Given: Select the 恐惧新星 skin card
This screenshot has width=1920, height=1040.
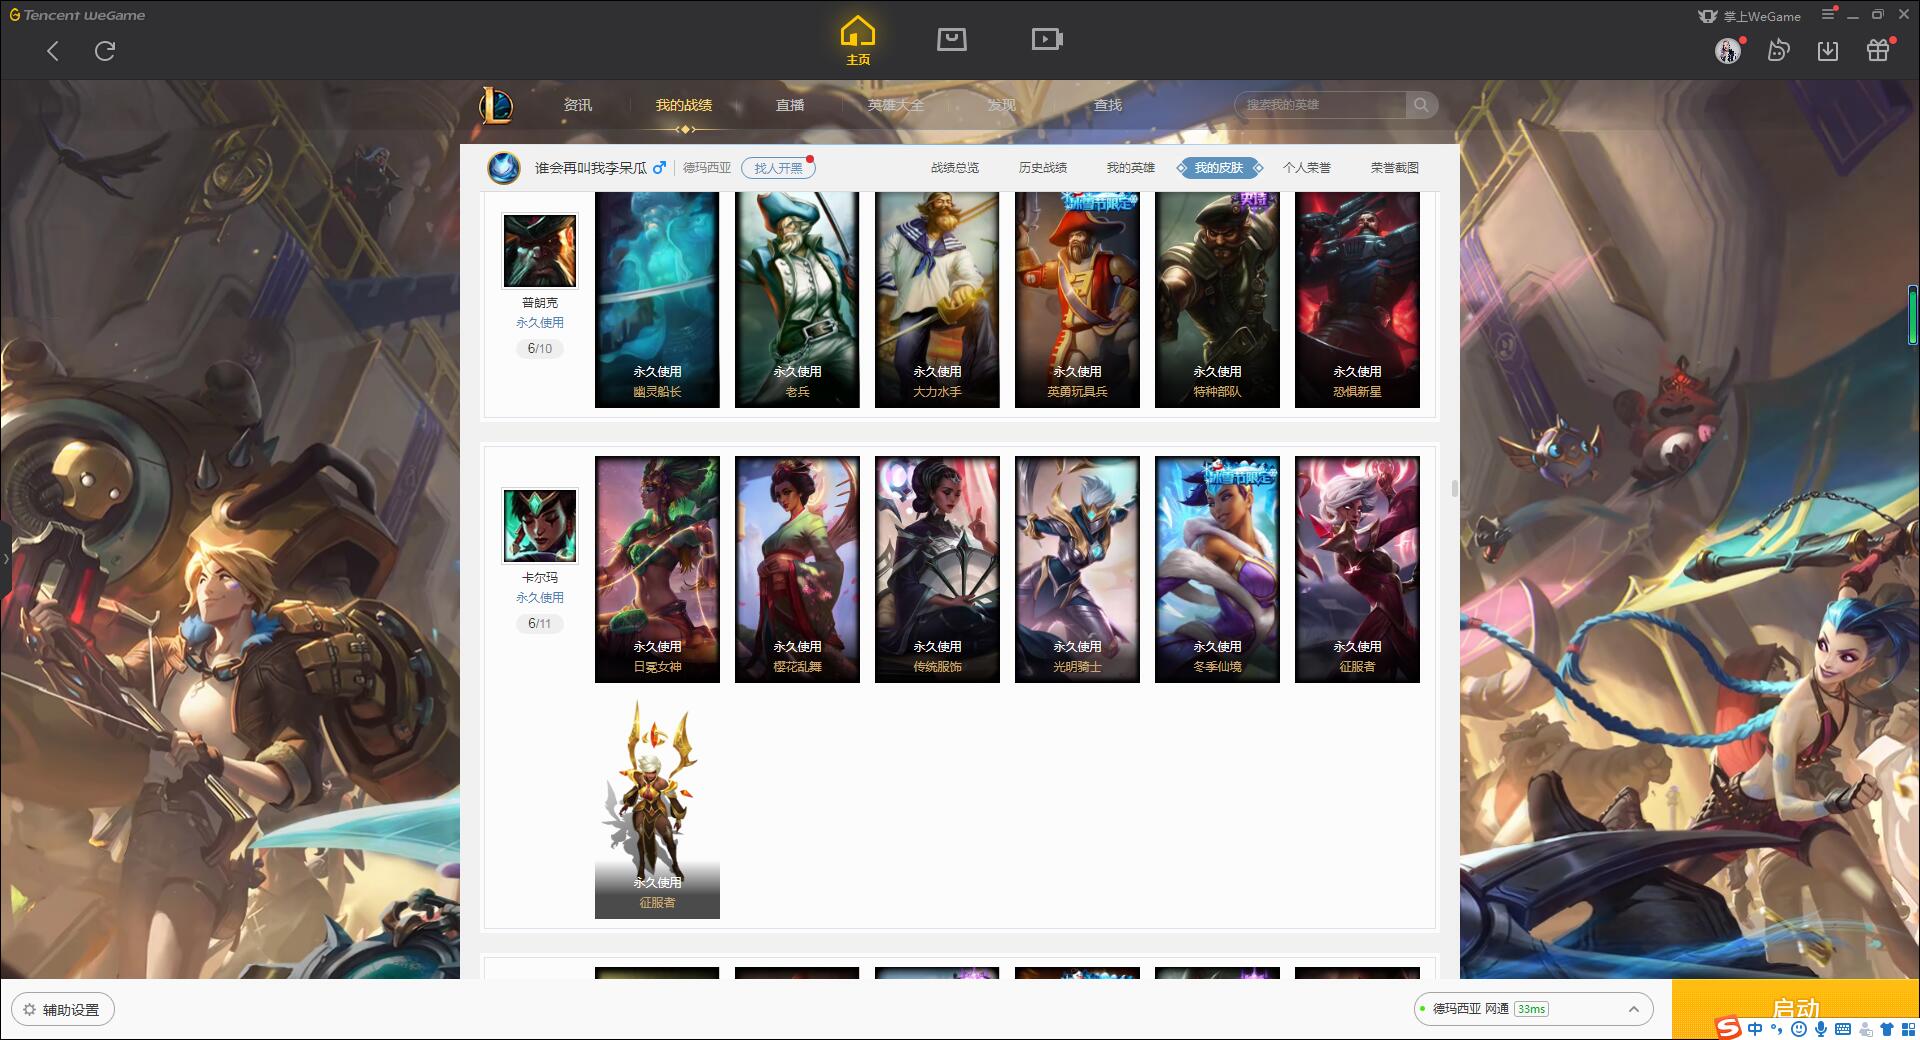Looking at the screenshot, I should (1357, 300).
